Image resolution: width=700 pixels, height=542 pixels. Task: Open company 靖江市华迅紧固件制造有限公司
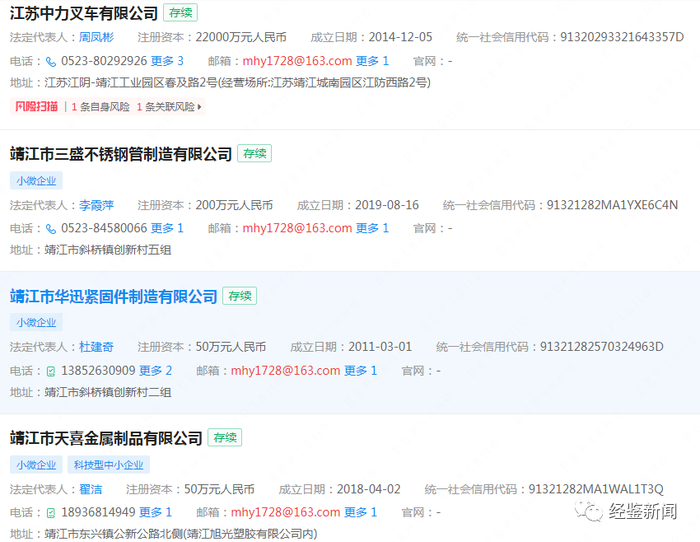click(113, 296)
